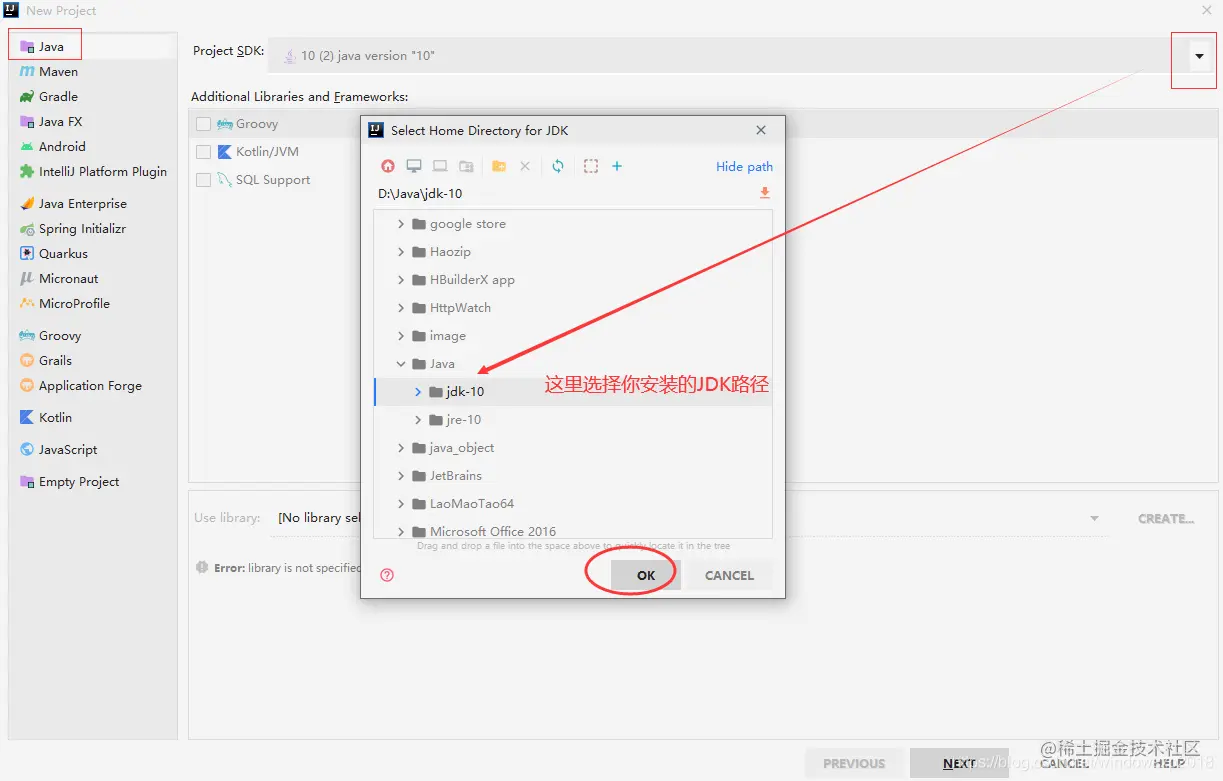
Task: Select the jdk-10 folder row
Action: click(573, 392)
